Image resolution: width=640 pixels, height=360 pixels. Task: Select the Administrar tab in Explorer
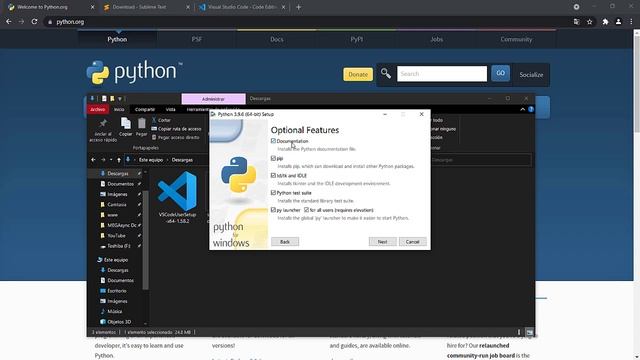tap(213, 99)
